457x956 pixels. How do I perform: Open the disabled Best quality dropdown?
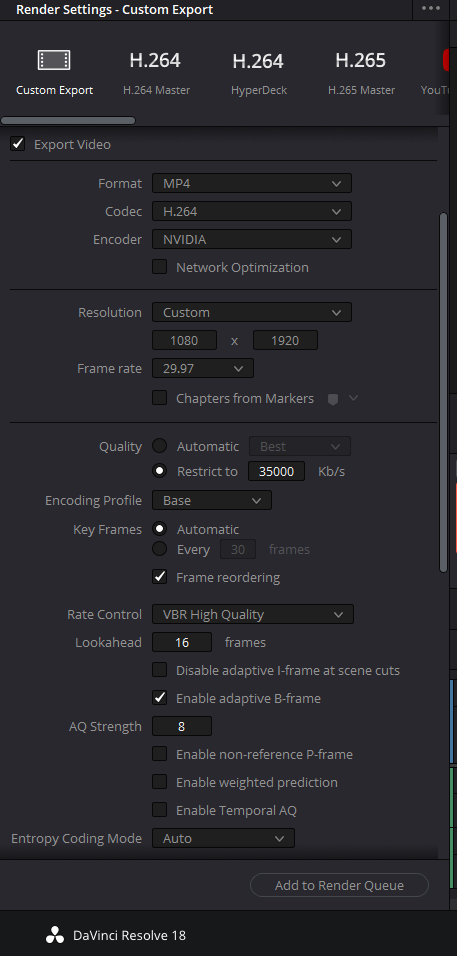pos(300,446)
